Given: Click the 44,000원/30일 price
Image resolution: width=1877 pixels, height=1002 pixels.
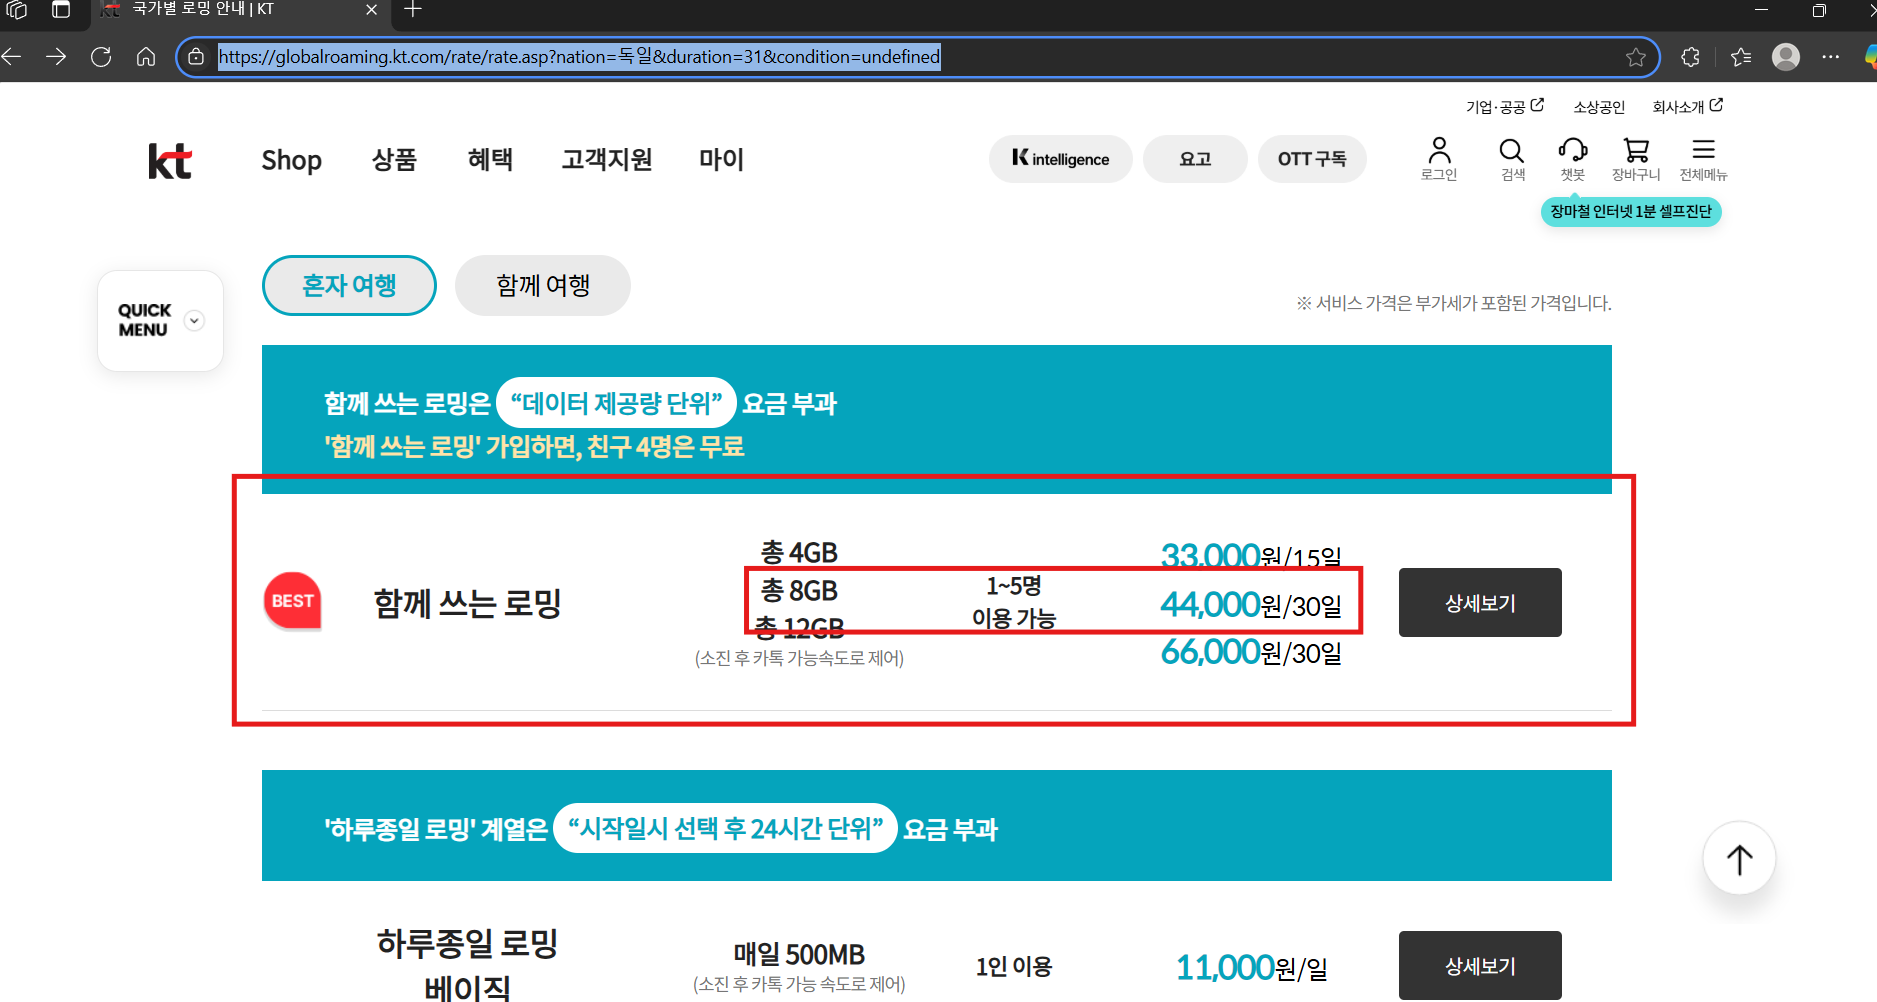Looking at the screenshot, I should [1251, 605].
